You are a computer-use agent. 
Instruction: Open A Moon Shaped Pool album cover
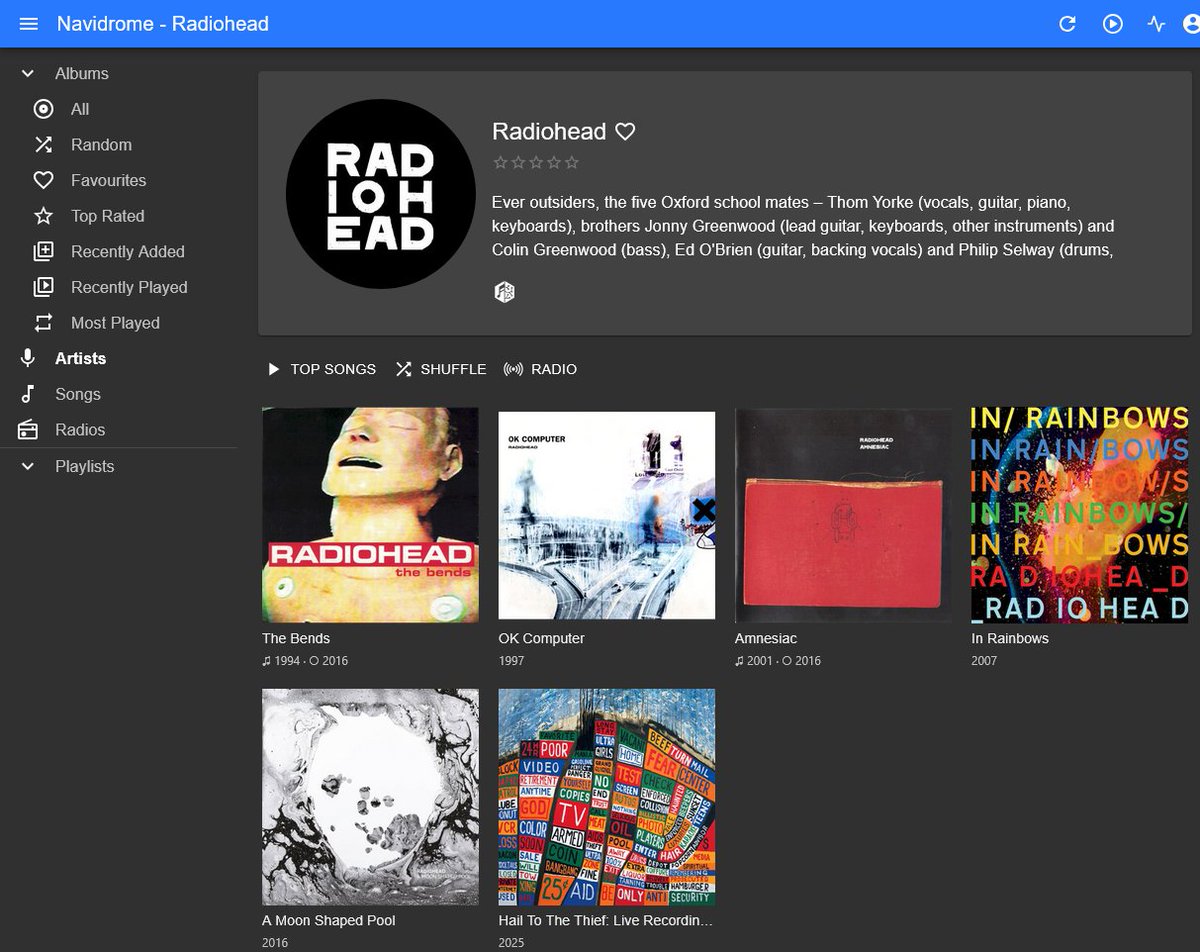click(370, 797)
